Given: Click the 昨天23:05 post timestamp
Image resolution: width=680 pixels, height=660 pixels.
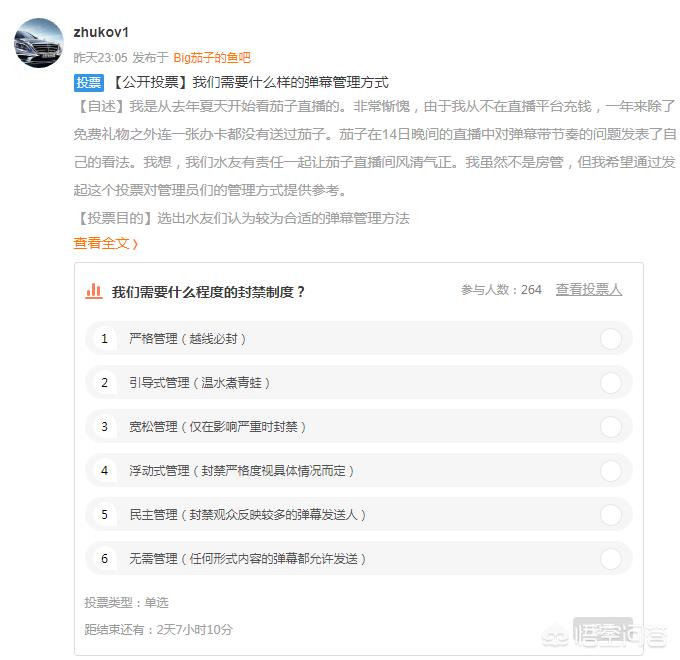Looking at the screenshot, I should coord(100,58).
